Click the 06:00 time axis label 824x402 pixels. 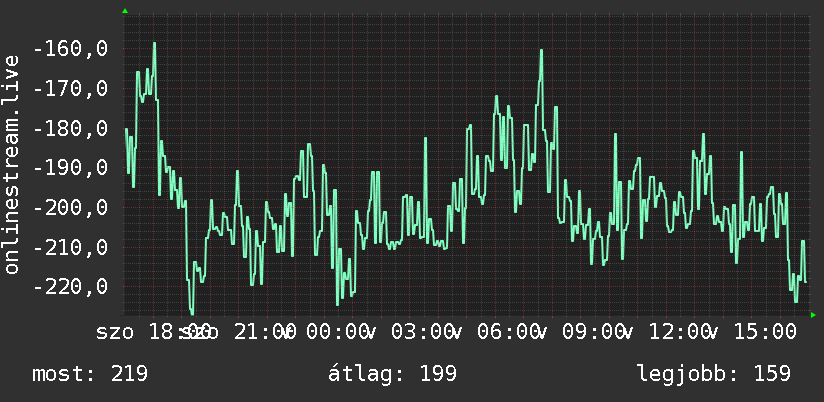pyautogui.click(x=508, y=332)
